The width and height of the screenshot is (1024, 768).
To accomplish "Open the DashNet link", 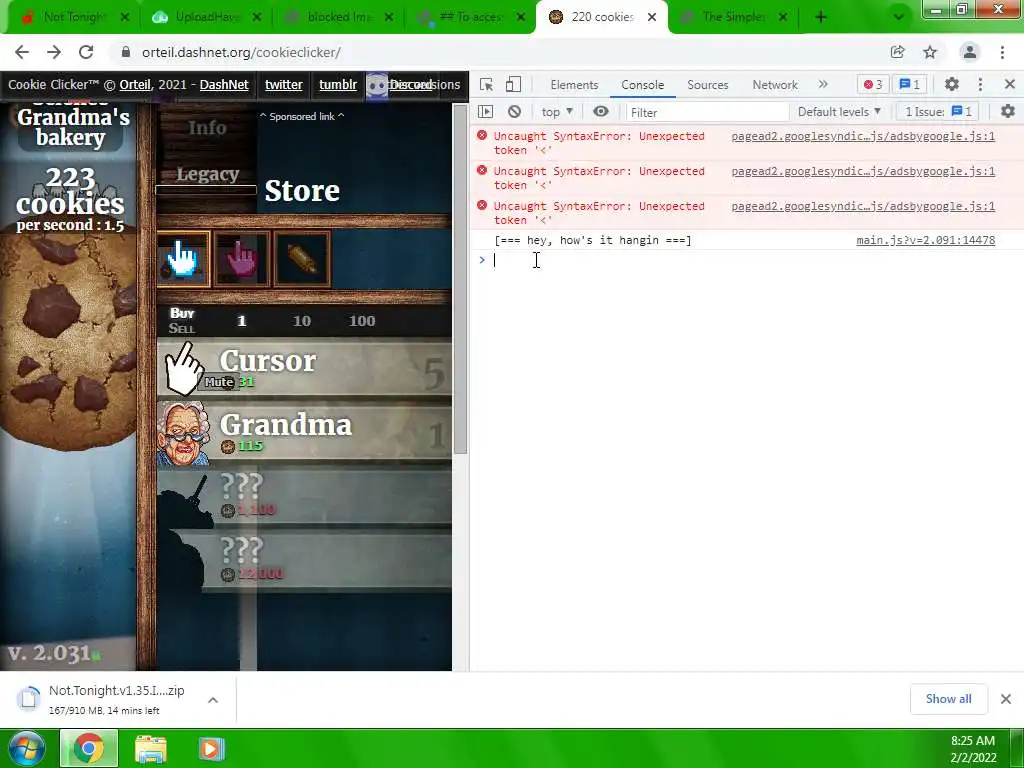I will 224,84.
